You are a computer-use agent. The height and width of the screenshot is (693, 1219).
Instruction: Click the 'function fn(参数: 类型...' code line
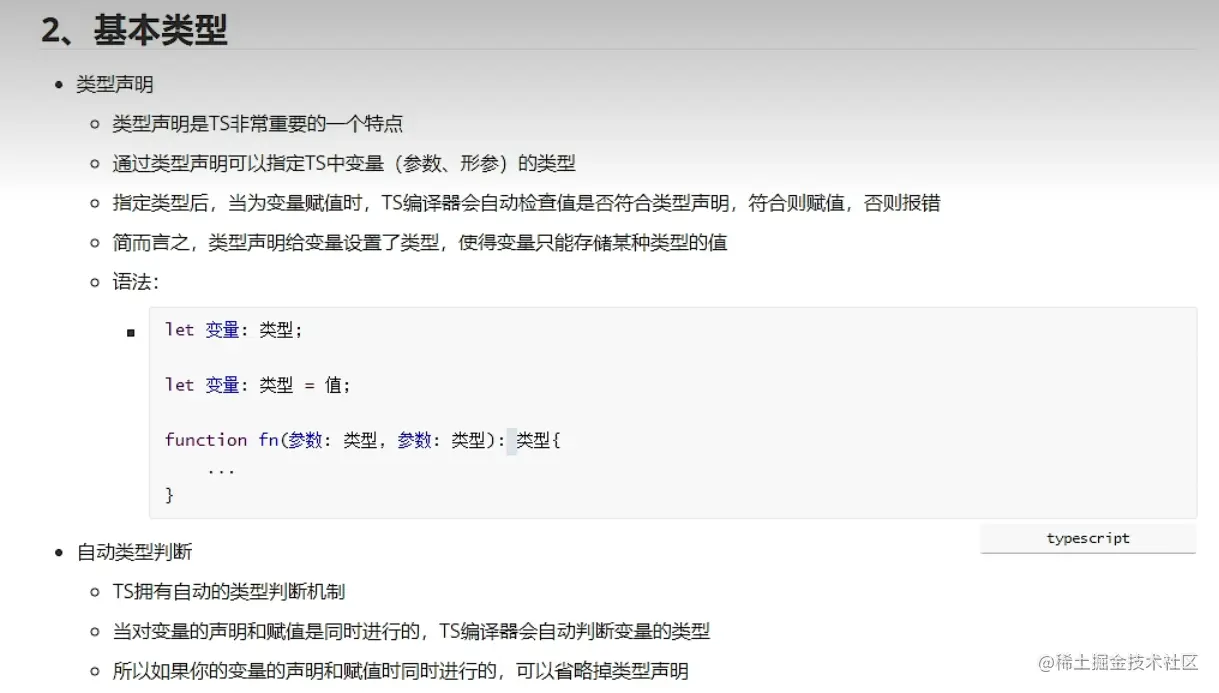point(363,440)
